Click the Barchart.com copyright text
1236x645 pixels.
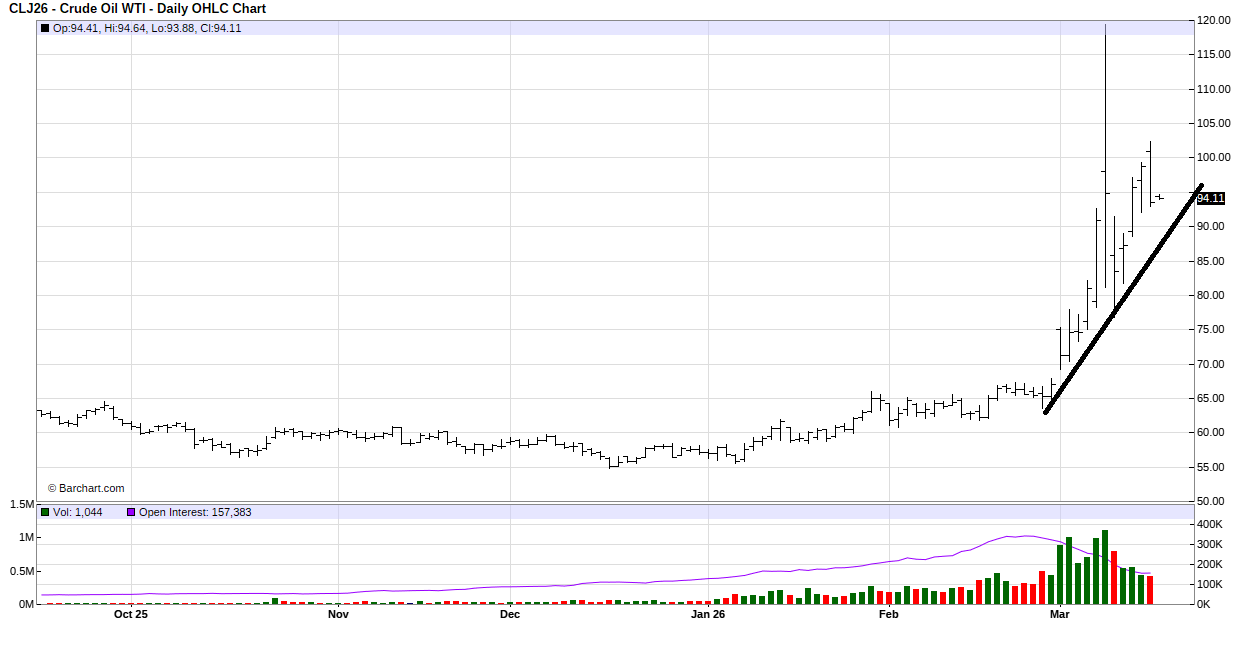(x=86, y=488)
